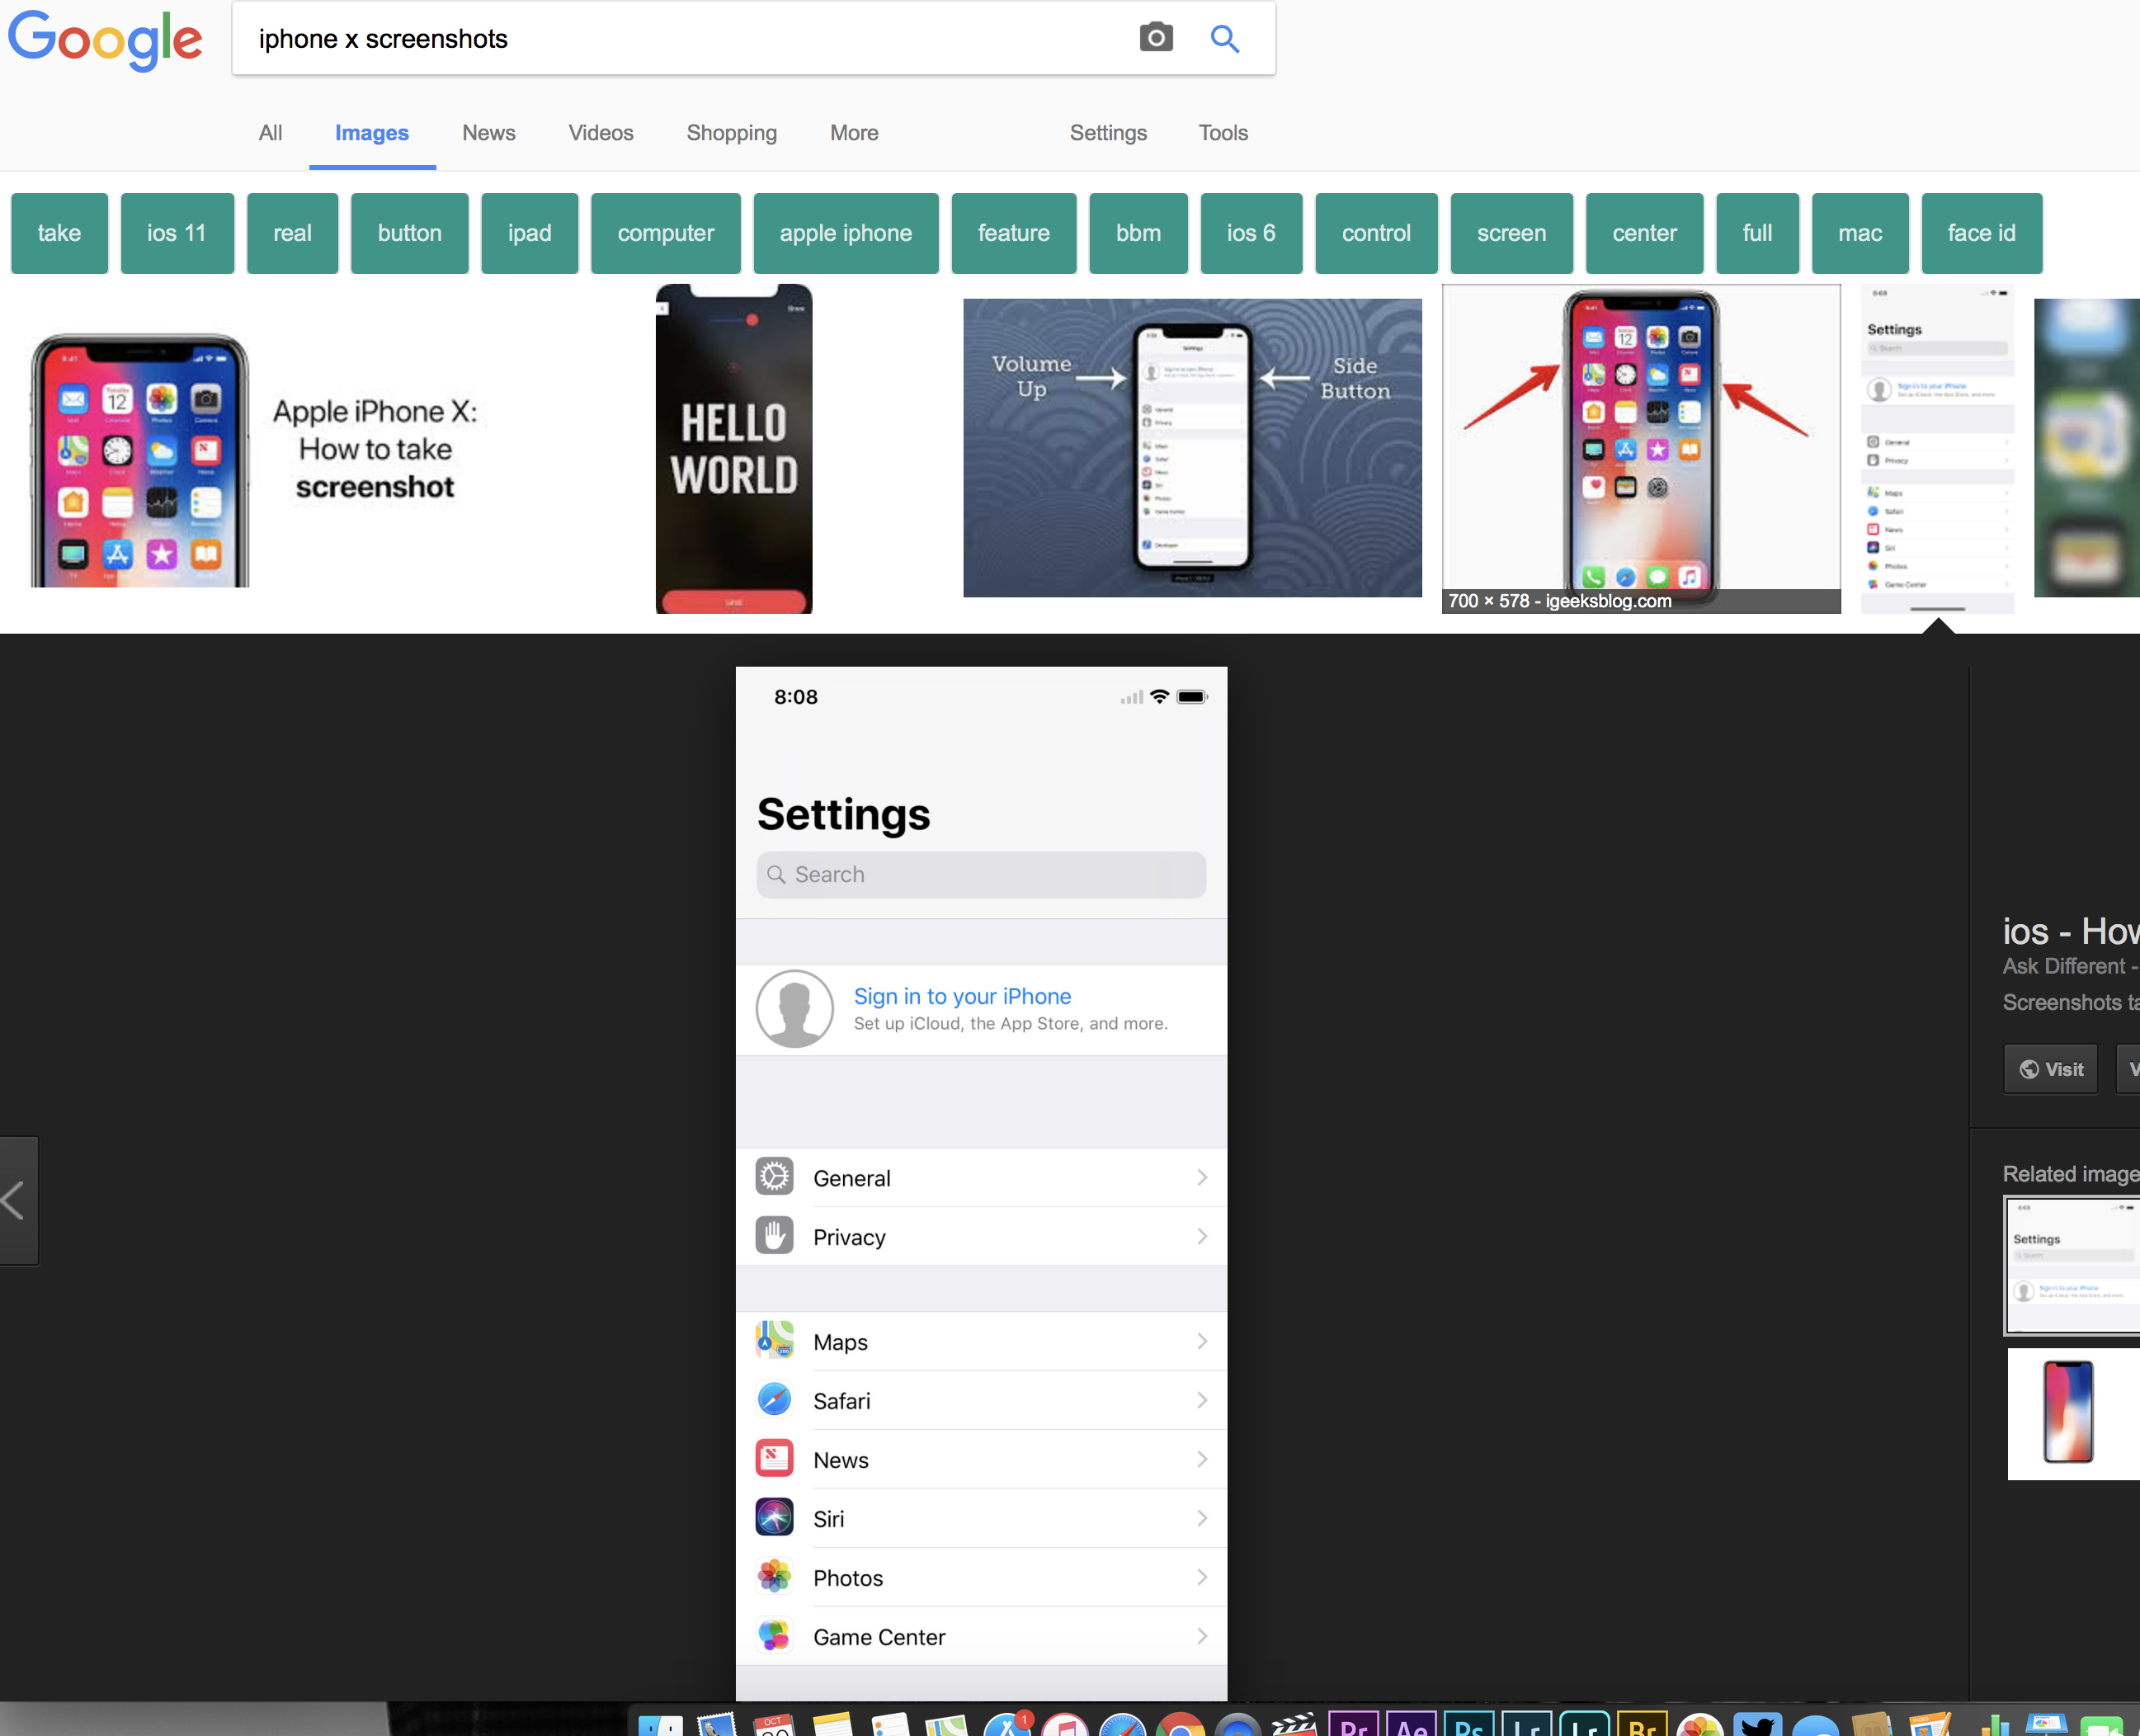2140x1736 pixels.
Task: Select the 'ios 11' filter chip
Action: 176,233
